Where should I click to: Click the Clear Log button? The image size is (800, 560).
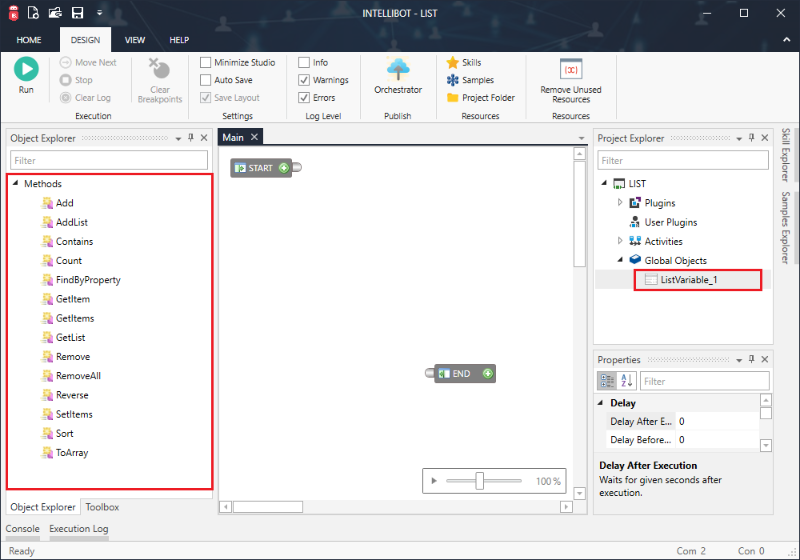(85, 97)
